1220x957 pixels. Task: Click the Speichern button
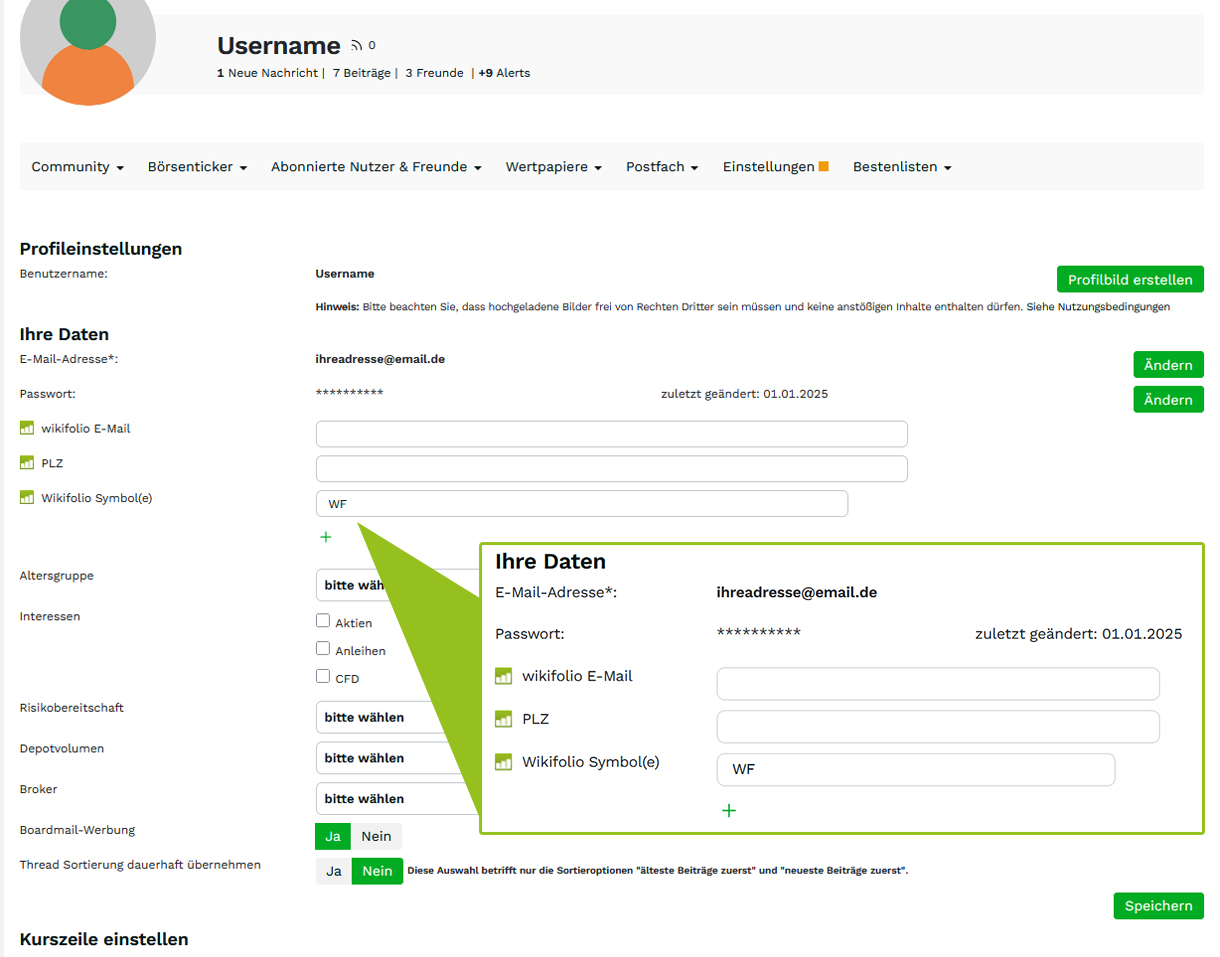pyautogui.click(x=1158, y=906)
